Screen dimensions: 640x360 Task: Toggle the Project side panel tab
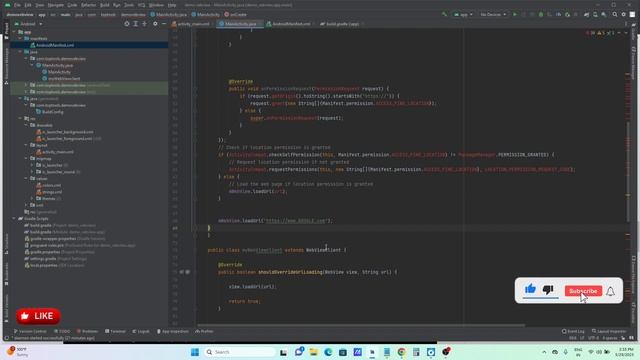coord(6,31)
